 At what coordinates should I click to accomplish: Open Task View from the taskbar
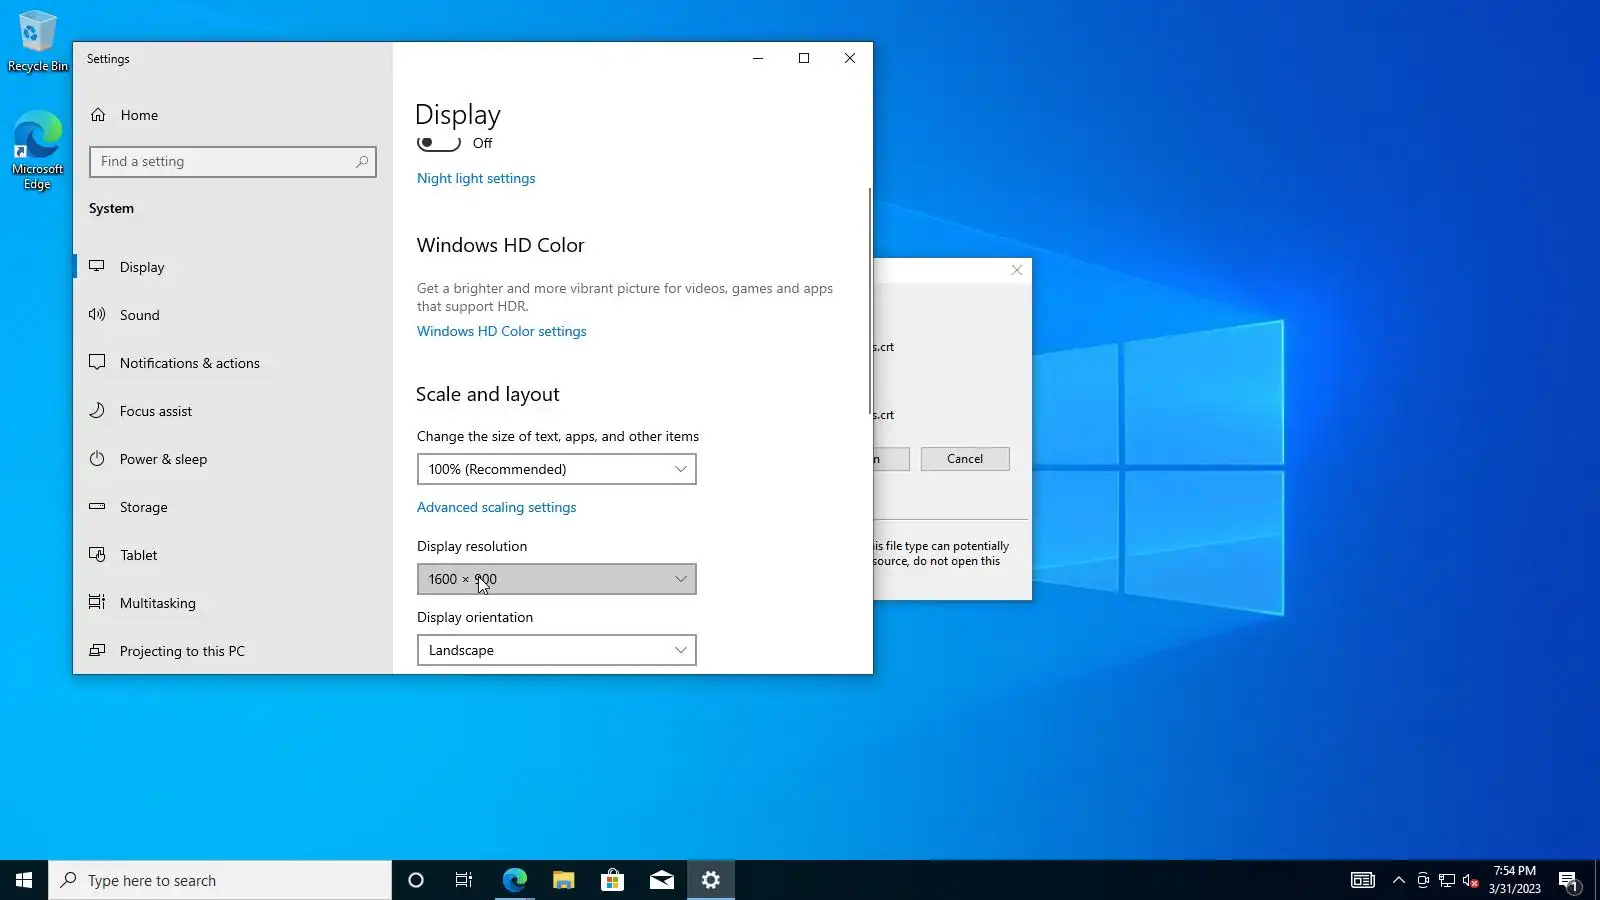pos(464,880)
